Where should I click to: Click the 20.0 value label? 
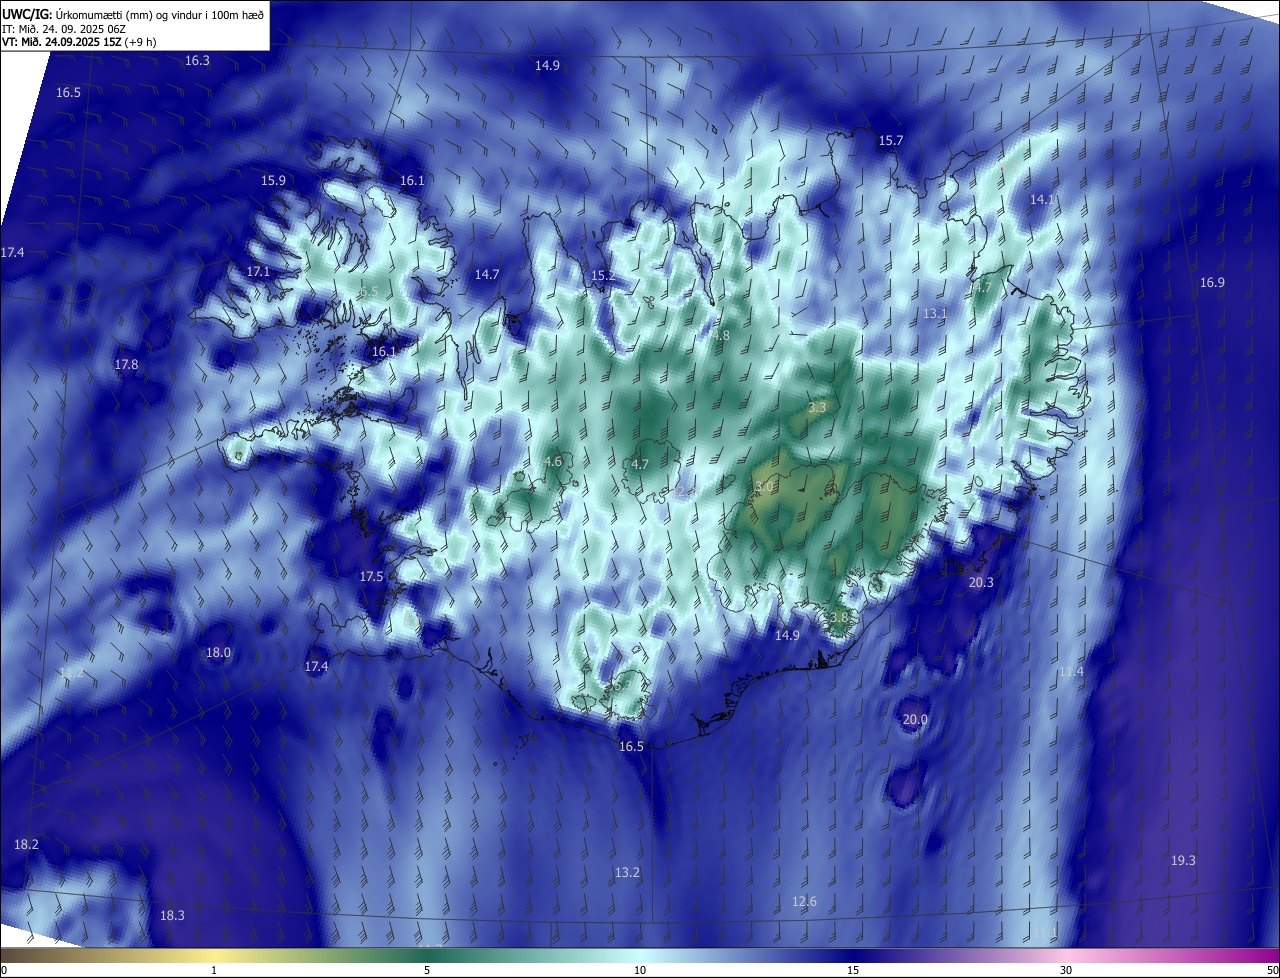click(915, 720)
